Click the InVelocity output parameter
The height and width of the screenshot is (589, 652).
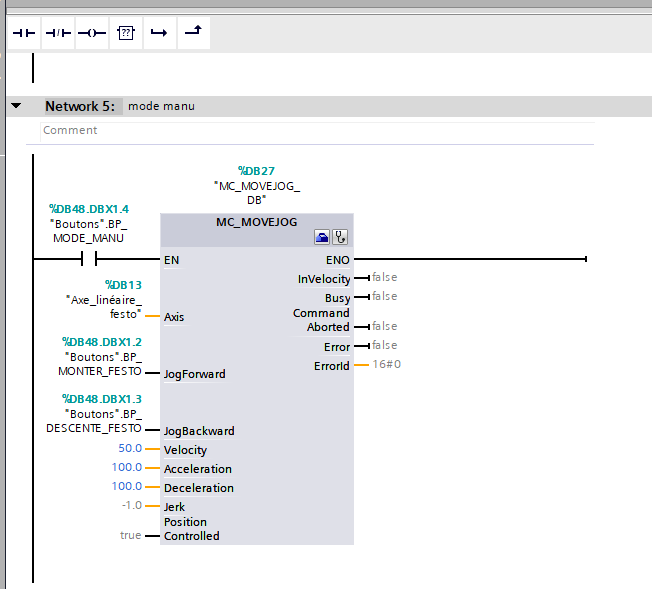[x=324, y=279]
